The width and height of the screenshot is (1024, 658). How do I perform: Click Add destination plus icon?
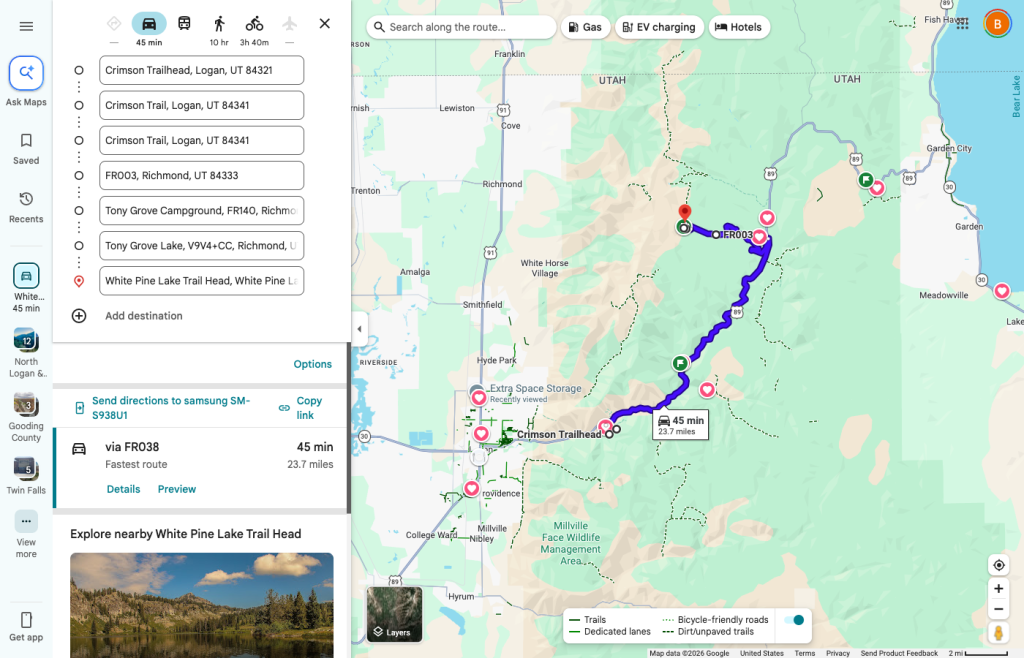pos(79,316)
